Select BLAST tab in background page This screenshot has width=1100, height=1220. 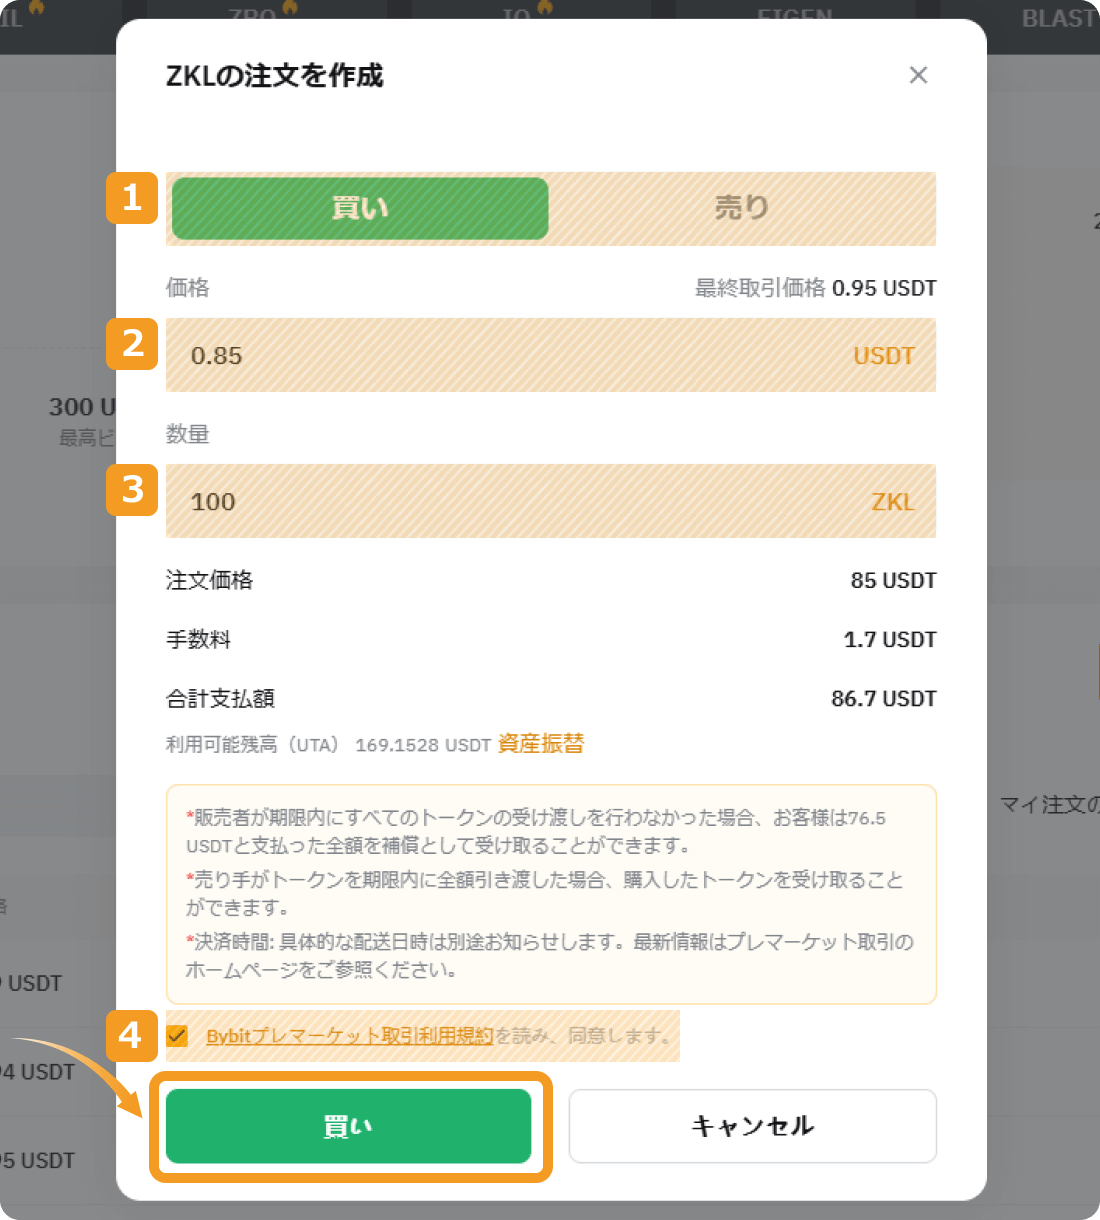(1058, 18)
